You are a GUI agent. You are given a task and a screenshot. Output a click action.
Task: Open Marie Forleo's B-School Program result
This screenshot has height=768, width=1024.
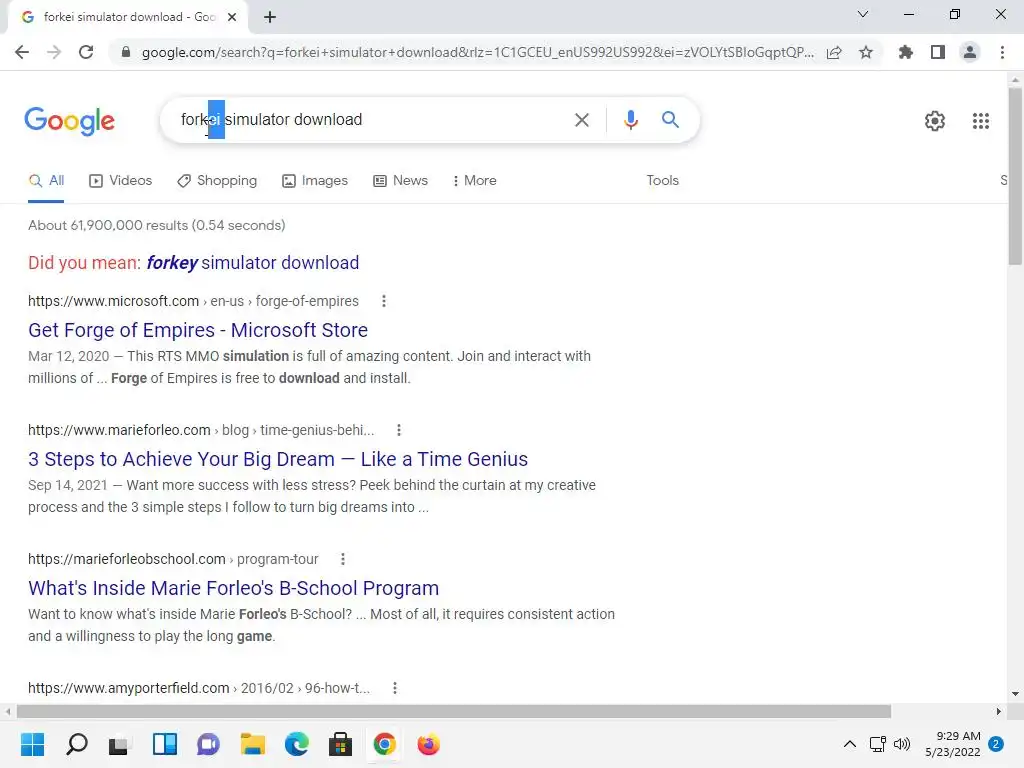point(233,588)
